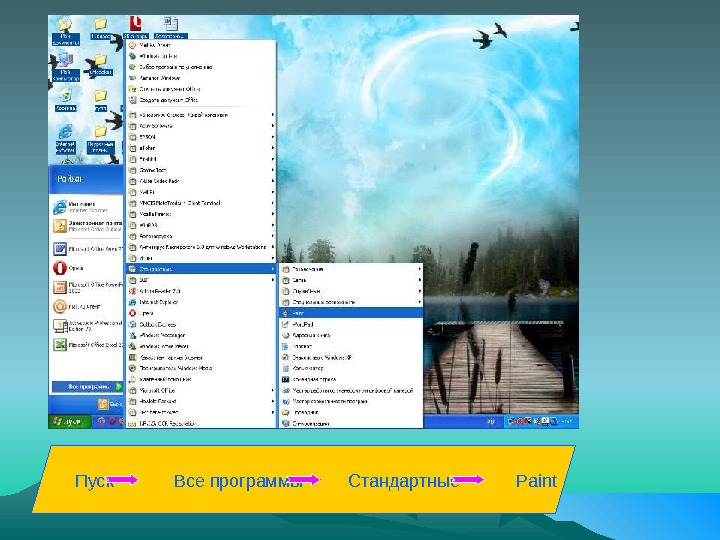The image size is (720, 540).
Task: Open Windows Movie Maker from the programs list
Action: 201,346
